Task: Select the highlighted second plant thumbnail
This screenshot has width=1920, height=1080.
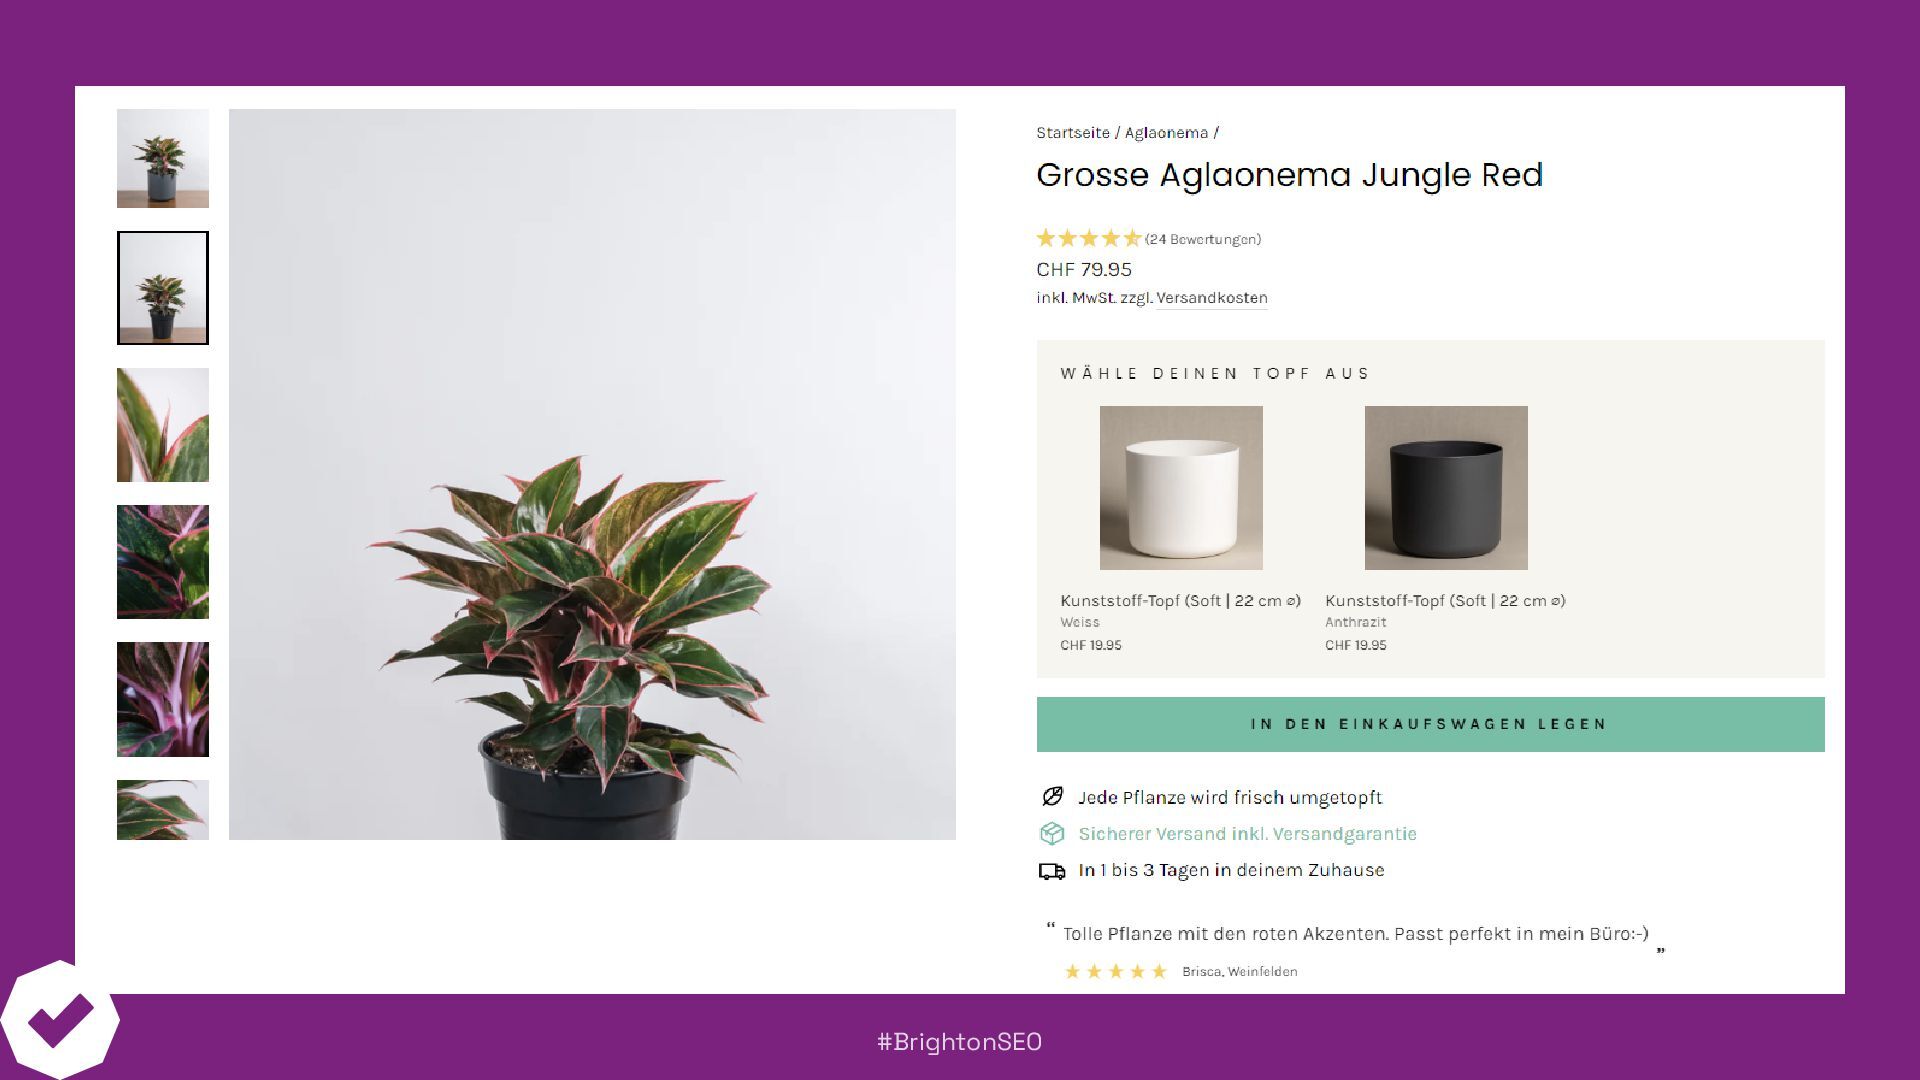Action: pyautogui.click(x=163, y=288)
